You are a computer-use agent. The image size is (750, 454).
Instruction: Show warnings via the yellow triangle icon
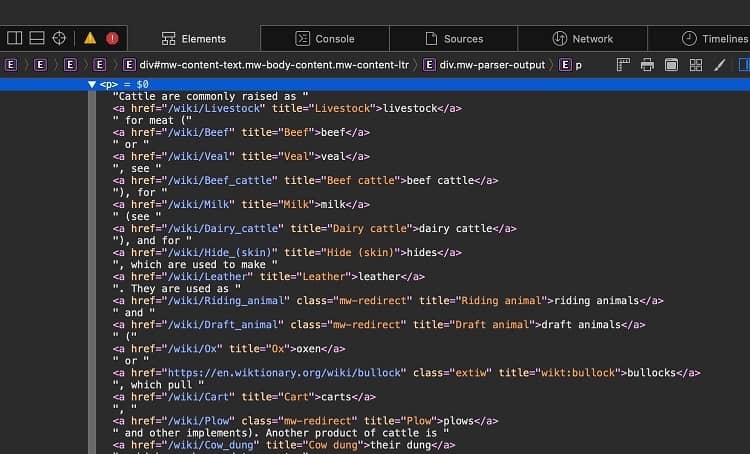pyautogui.click(x=90, y=38)
